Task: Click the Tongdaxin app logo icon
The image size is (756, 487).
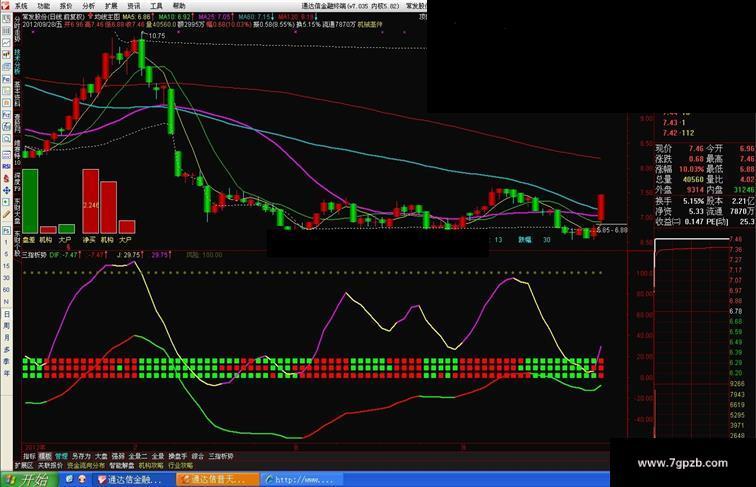Action: 5,5
